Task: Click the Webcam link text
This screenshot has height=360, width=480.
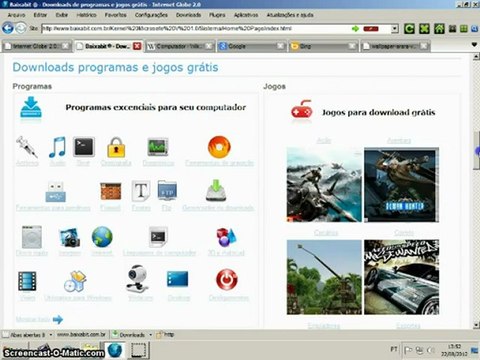Action: (x=141, y=298)
